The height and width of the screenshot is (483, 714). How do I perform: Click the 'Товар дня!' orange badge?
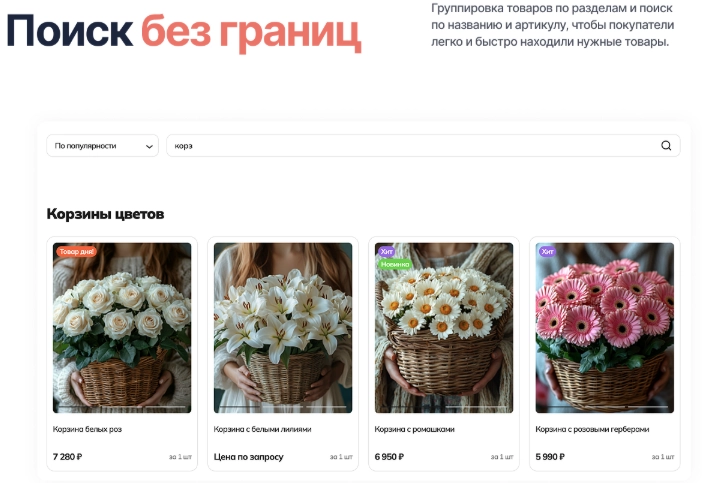(76, 251)
